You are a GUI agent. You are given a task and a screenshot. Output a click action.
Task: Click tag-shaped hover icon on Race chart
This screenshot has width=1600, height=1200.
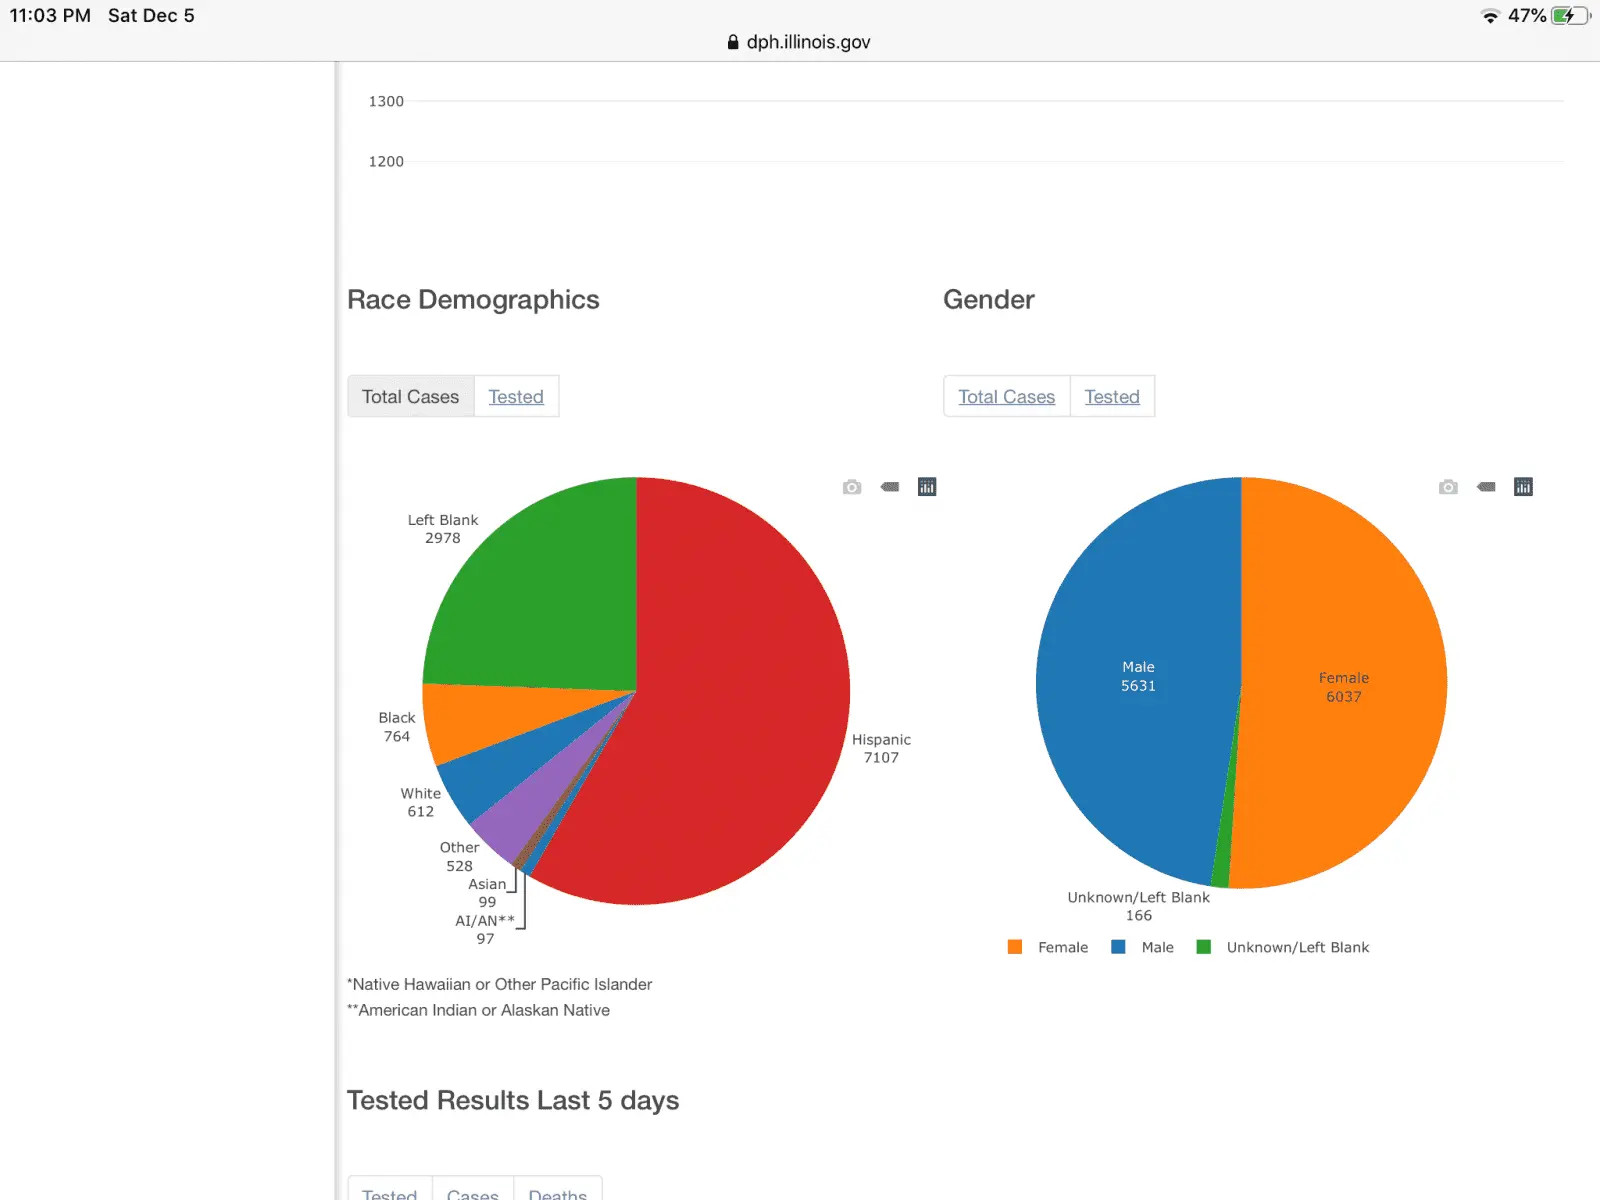889,487
